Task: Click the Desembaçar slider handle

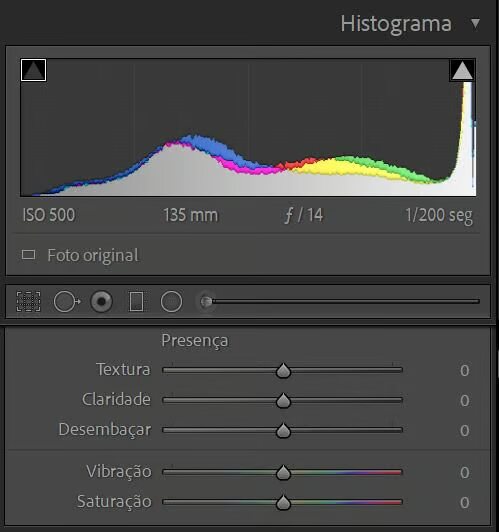Action: [283, 430]
